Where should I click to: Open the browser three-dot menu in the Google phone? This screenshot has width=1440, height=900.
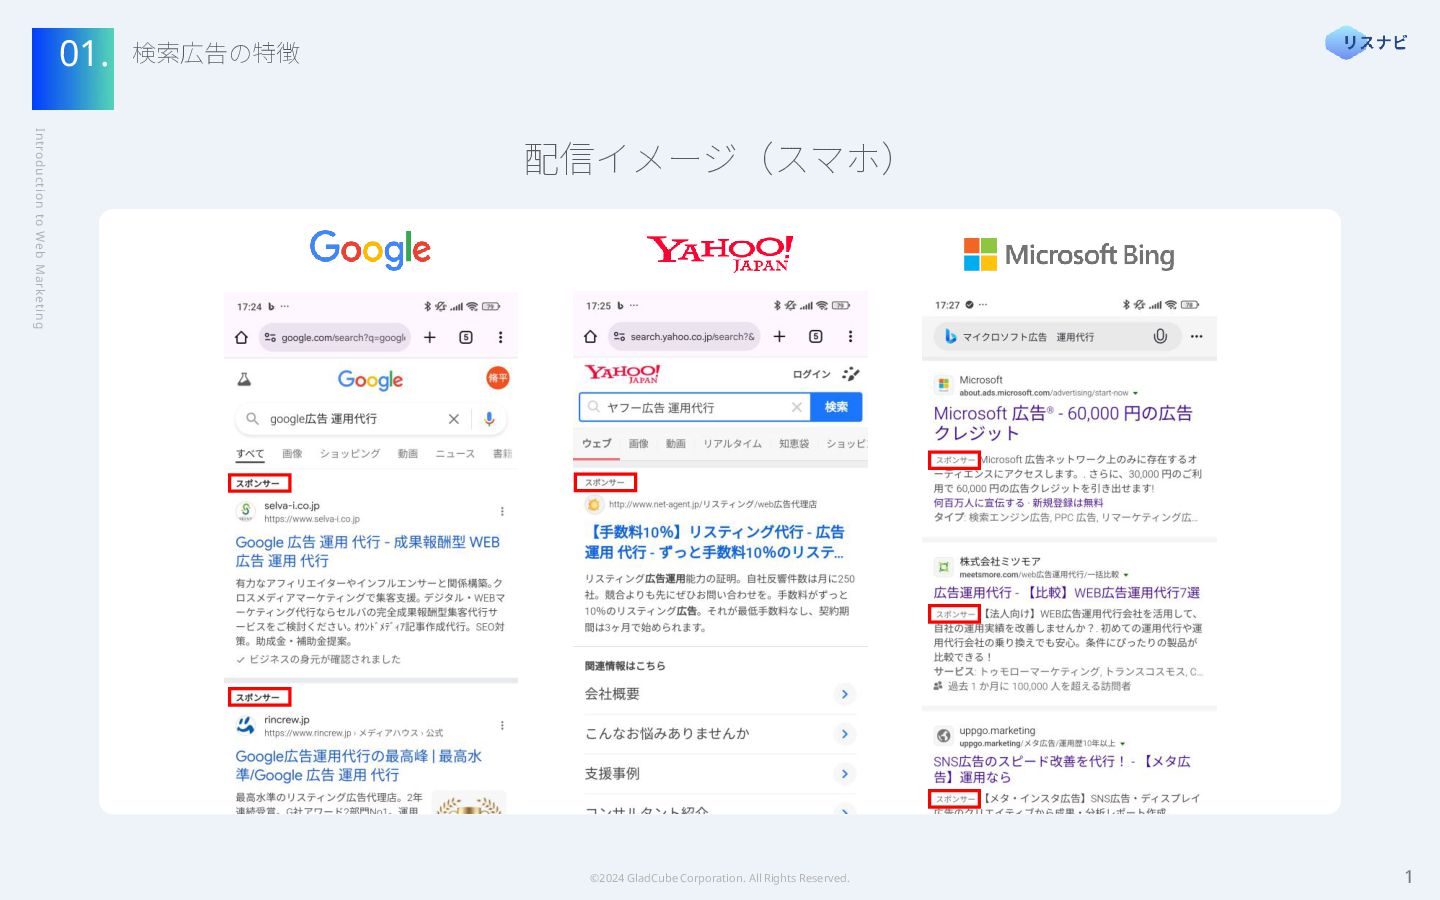coord(501,338)
